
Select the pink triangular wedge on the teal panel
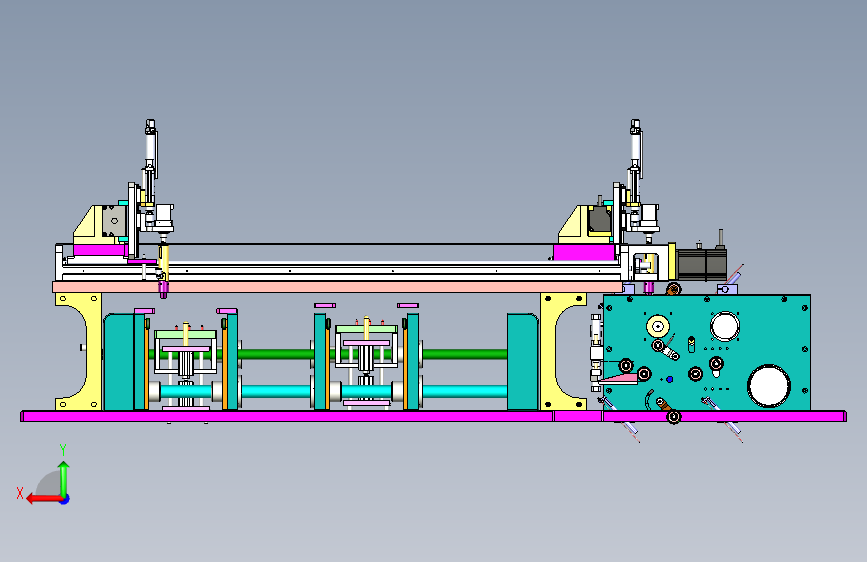click(x=618, y=379)
